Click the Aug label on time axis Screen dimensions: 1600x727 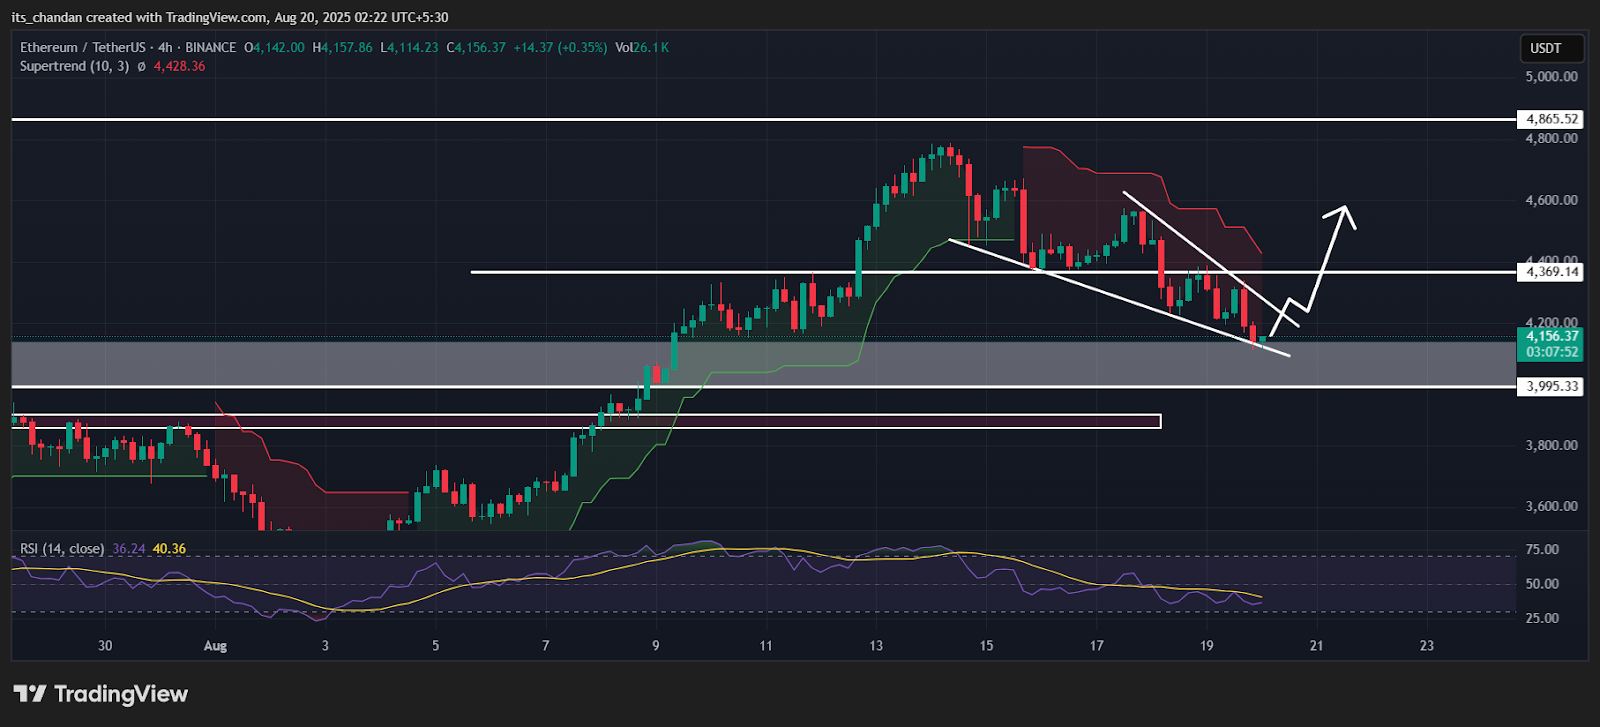[x=215, y=646]
